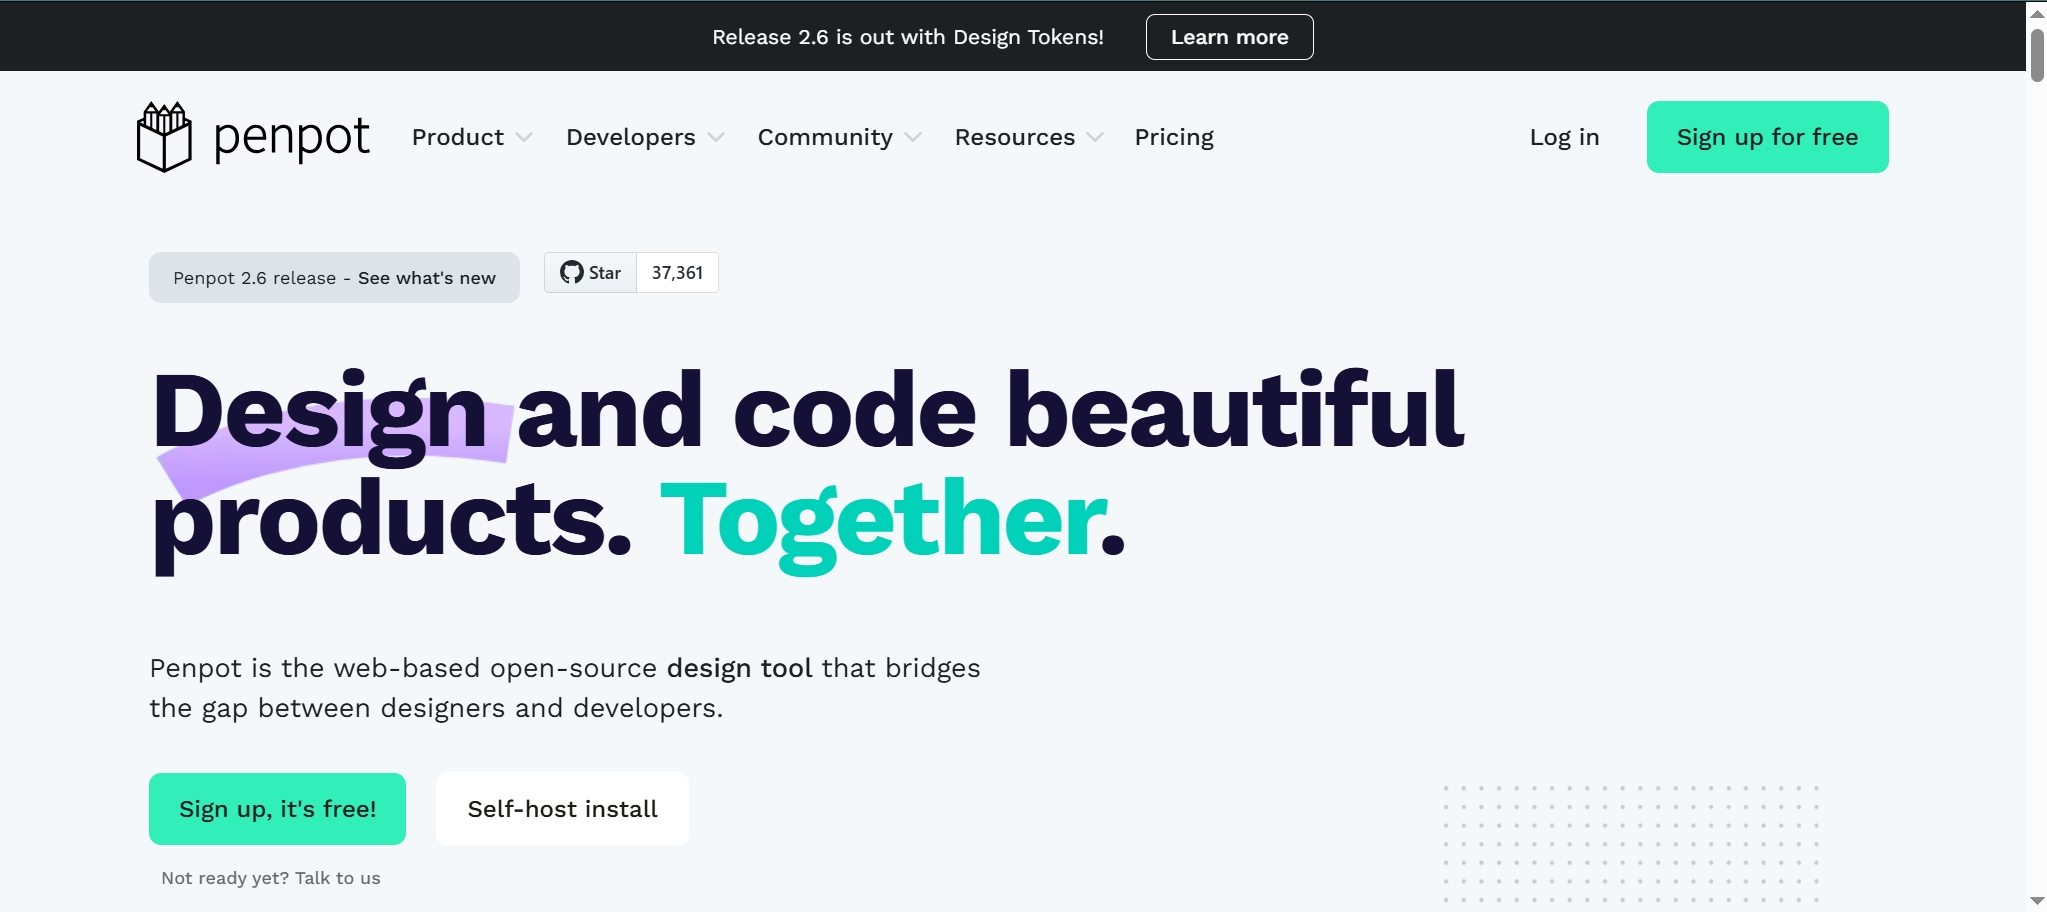Viewport: 2047px width, 912px height.
Task: Open the Pricing page
Action: 1173,137
